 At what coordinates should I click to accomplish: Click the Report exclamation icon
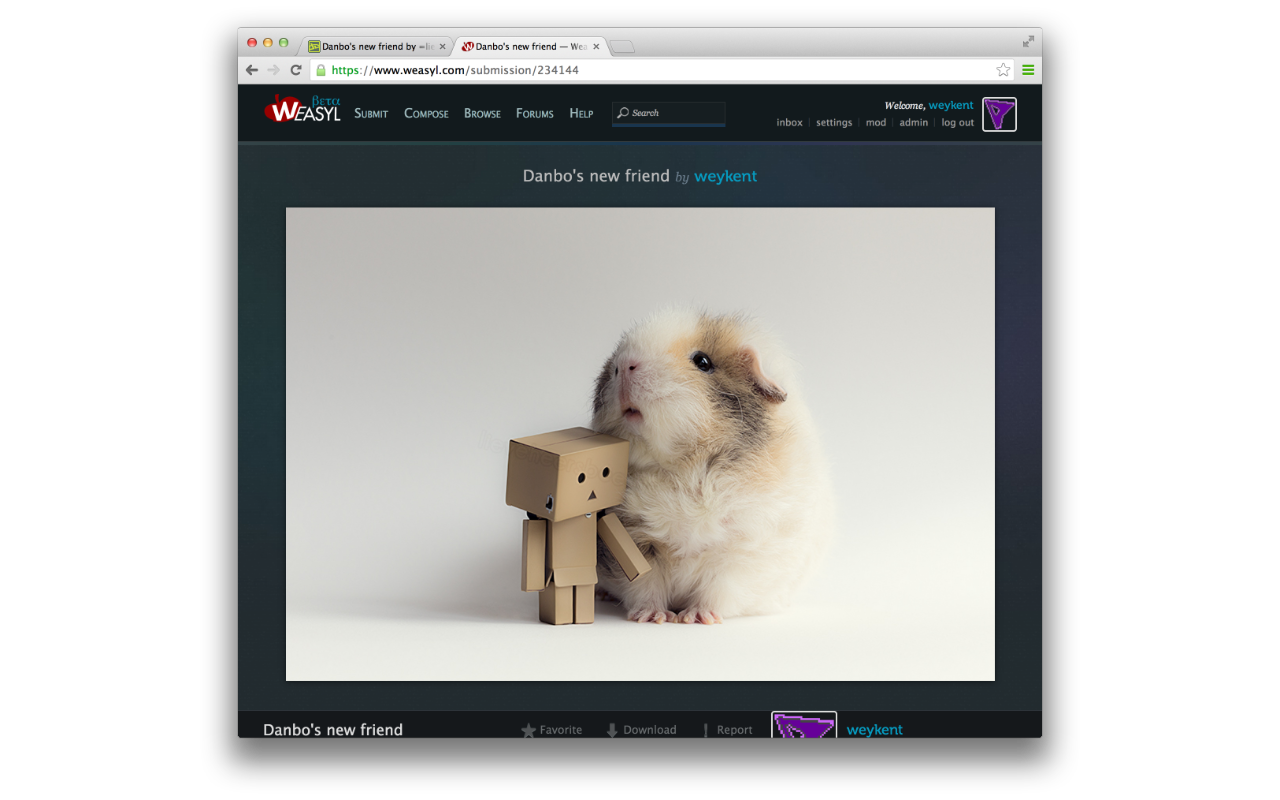706,730
